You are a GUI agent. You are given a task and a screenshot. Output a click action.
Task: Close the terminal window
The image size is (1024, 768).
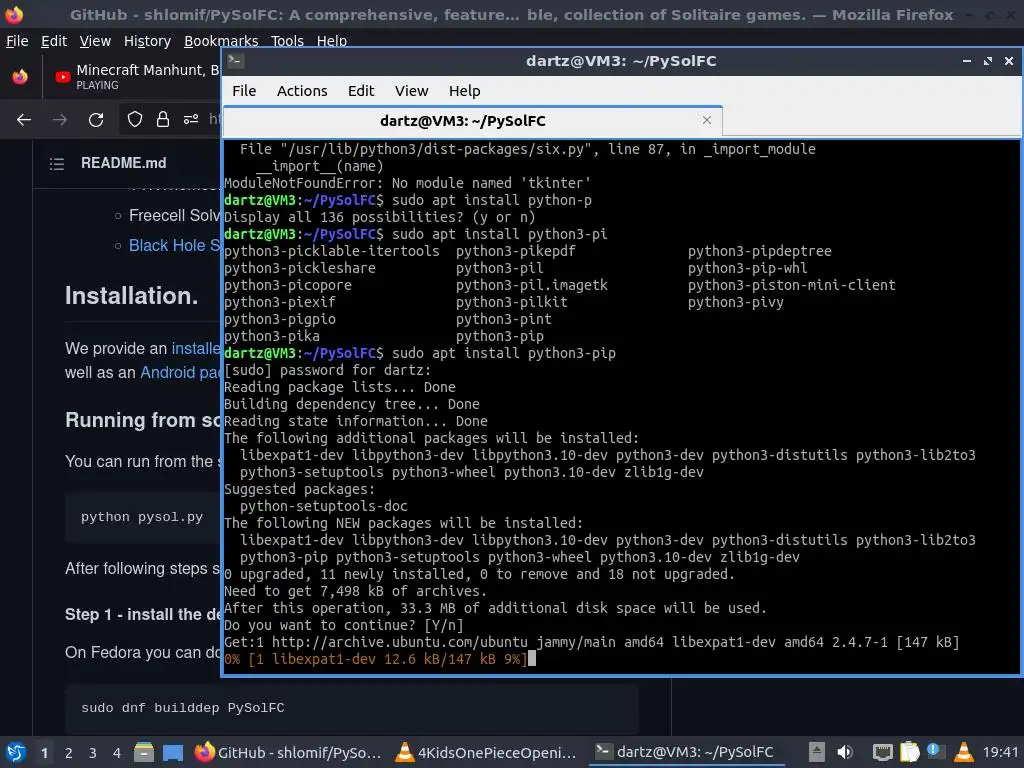point(1008,61)
